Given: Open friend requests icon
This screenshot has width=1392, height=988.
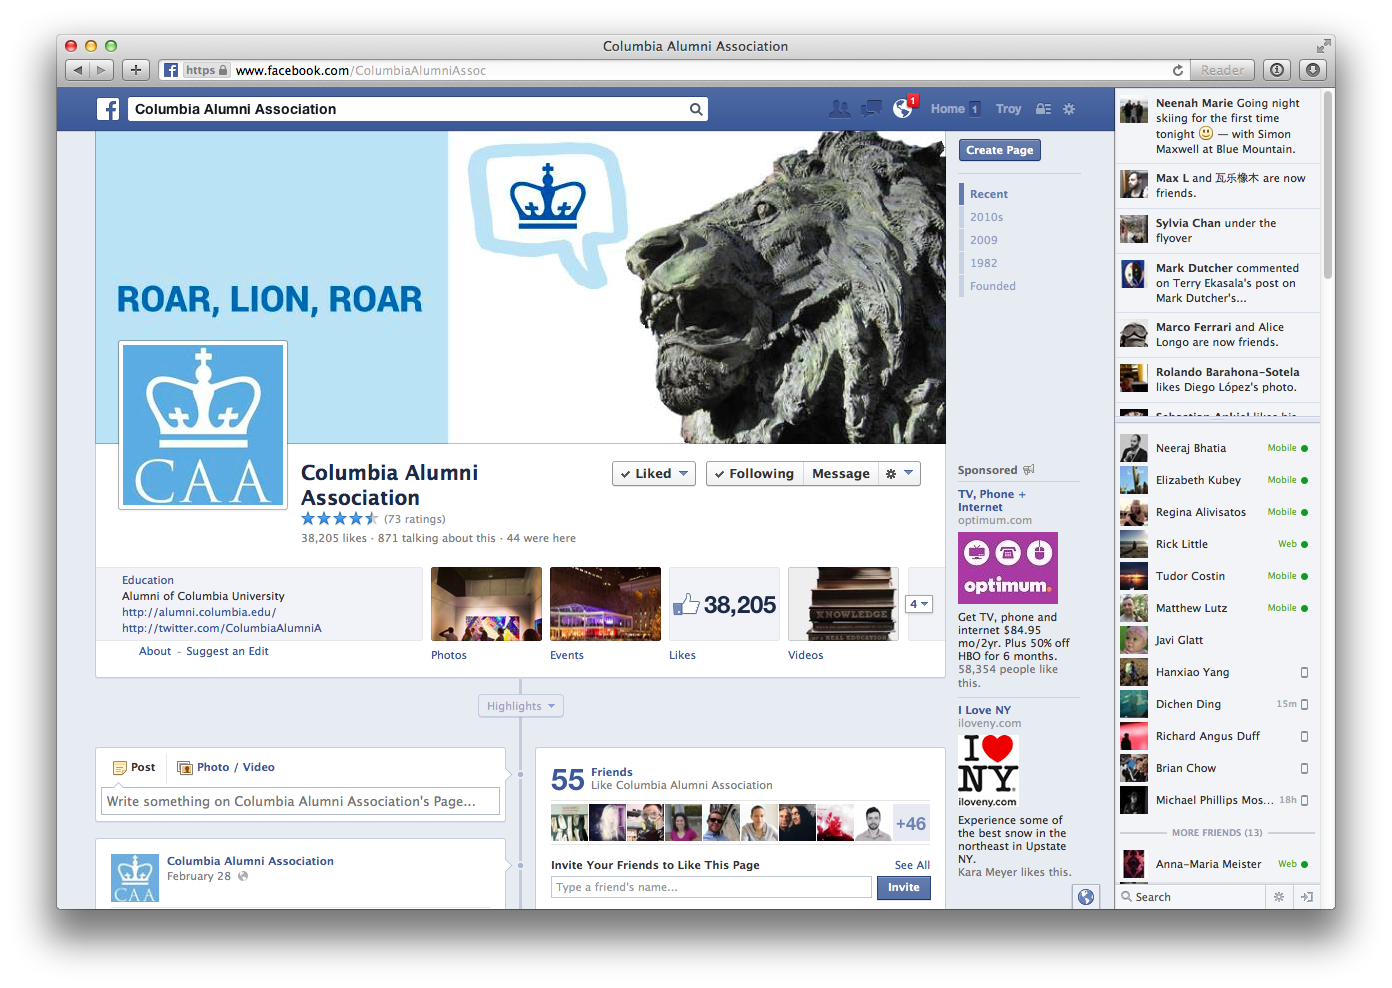Looking at the screenshot, I should pos(840,109).
